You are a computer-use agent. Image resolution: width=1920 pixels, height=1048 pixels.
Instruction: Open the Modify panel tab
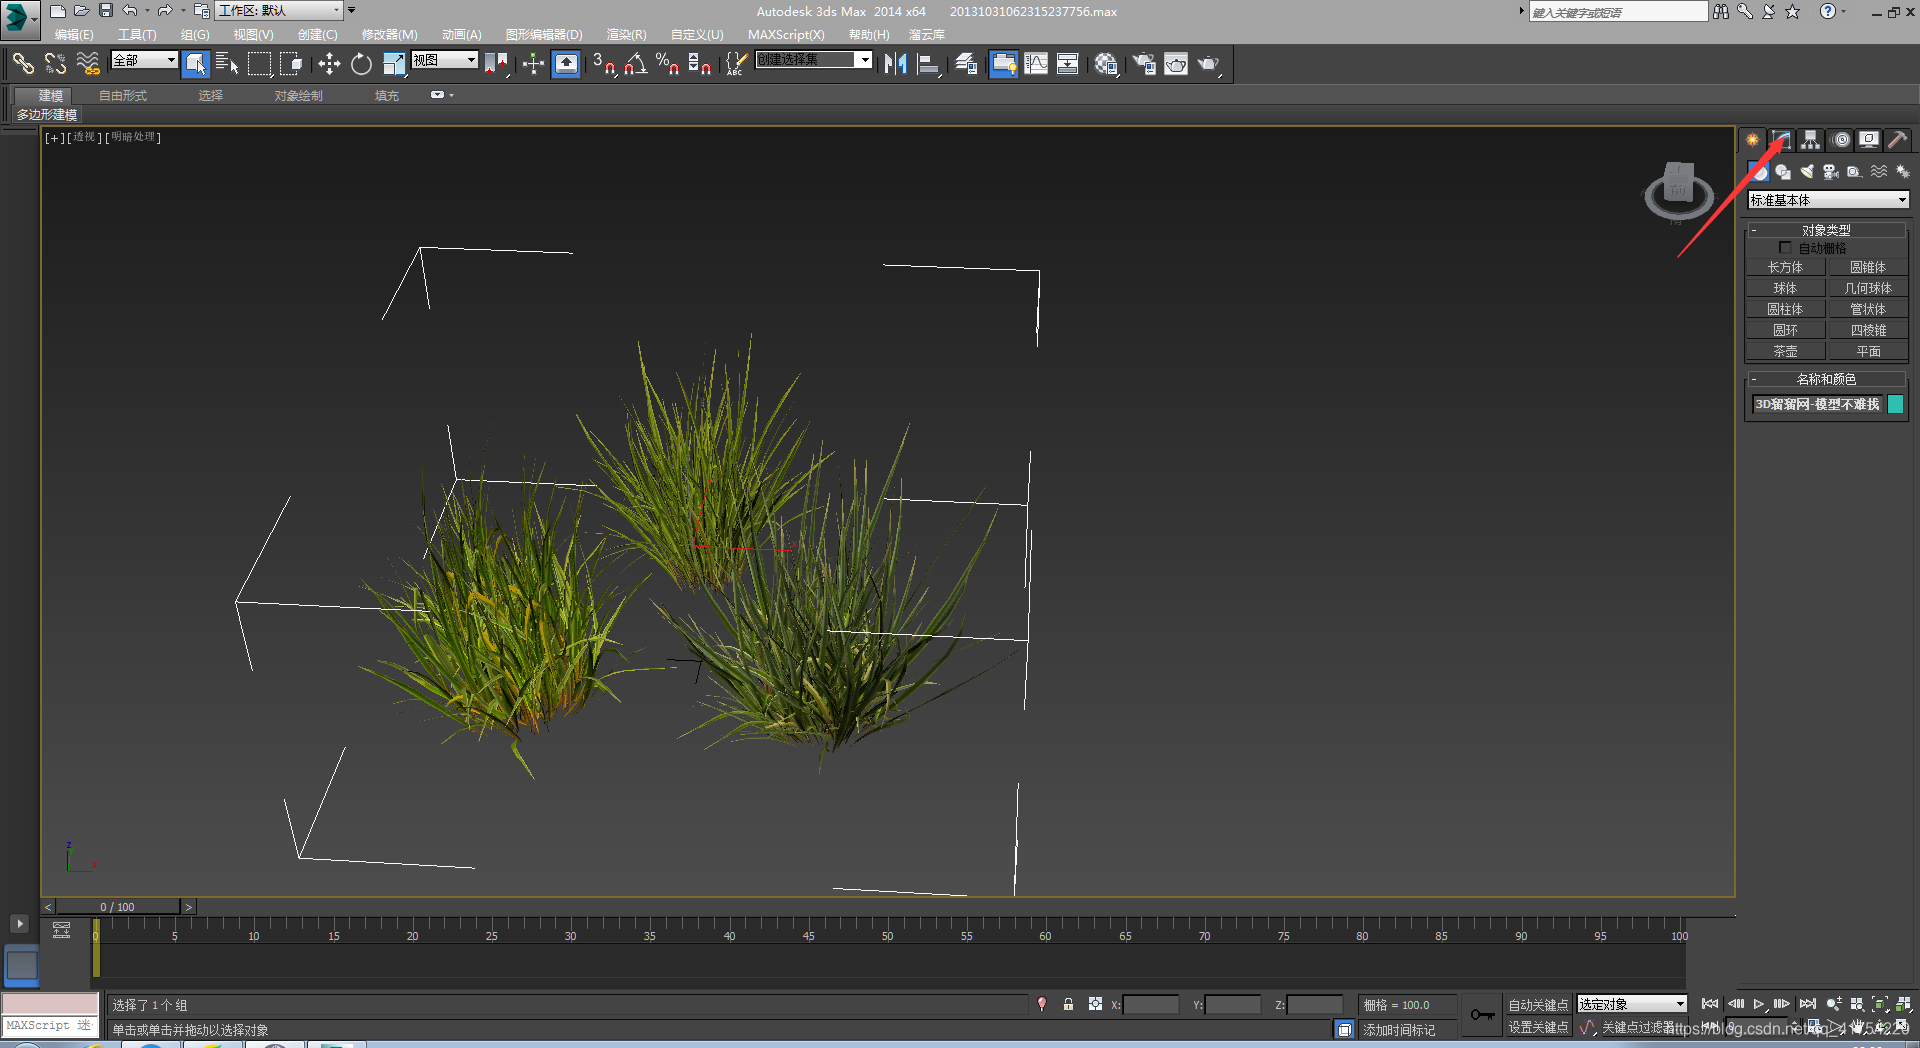pyautogui.click(x=1781, y=140)
